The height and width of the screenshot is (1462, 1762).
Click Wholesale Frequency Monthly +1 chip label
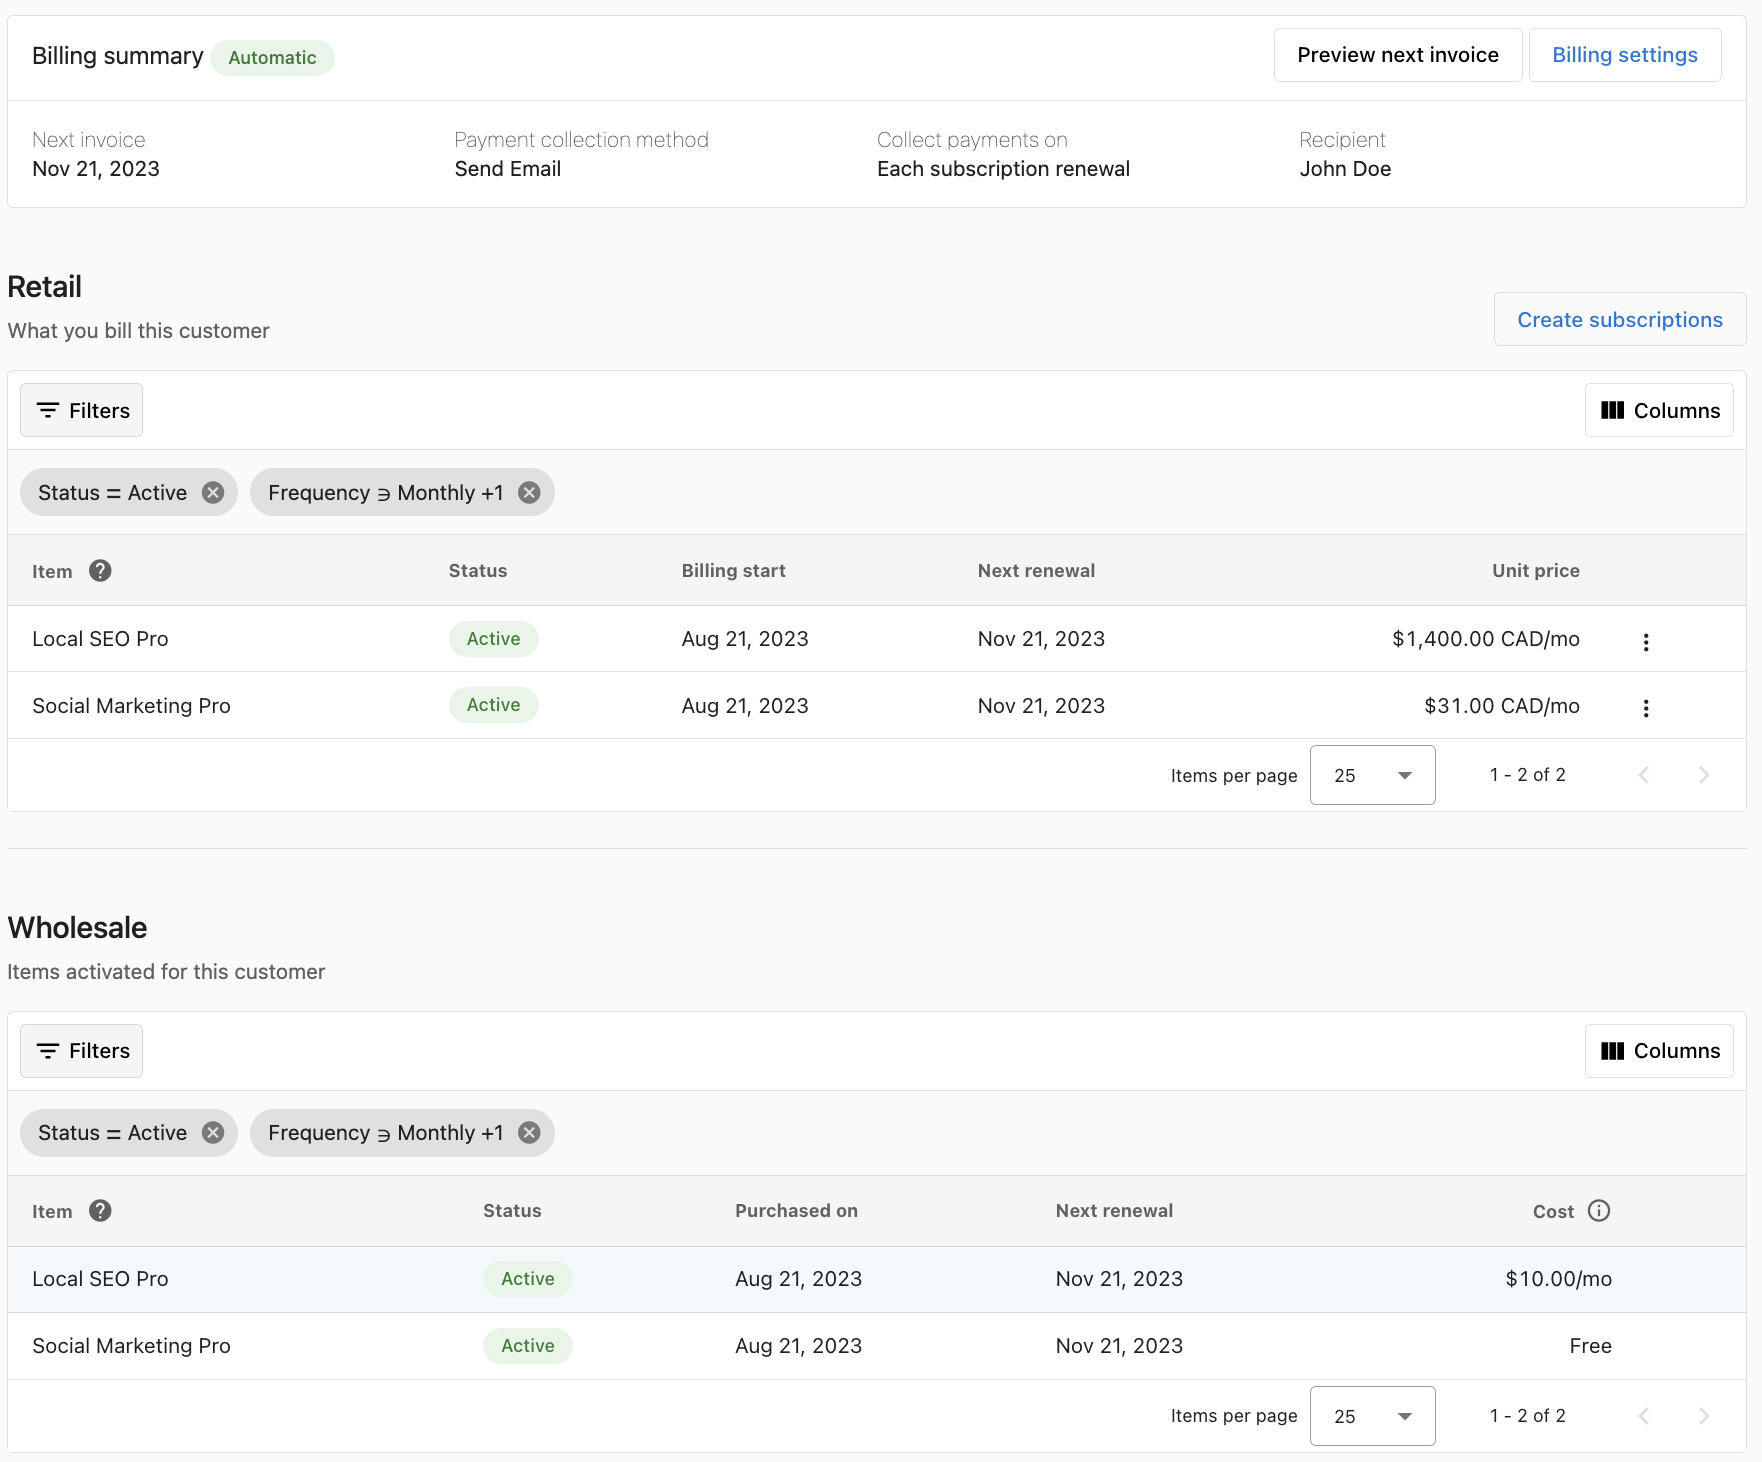386,1133
